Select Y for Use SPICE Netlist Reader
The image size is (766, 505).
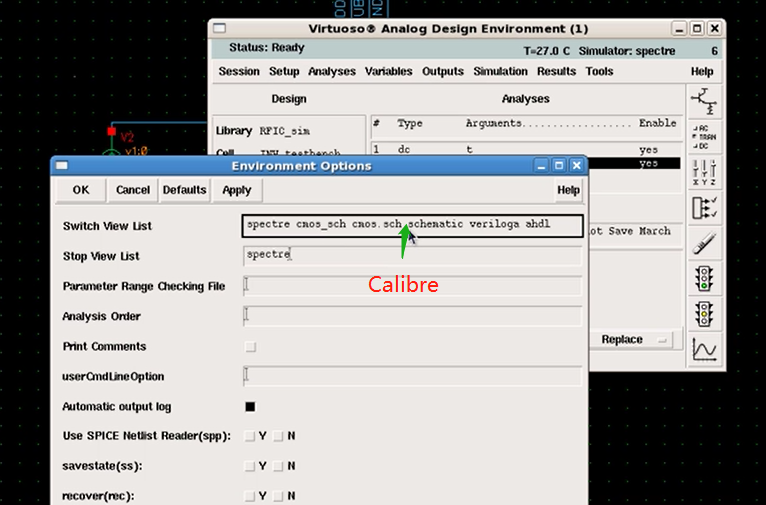click(x=250, y=436)
